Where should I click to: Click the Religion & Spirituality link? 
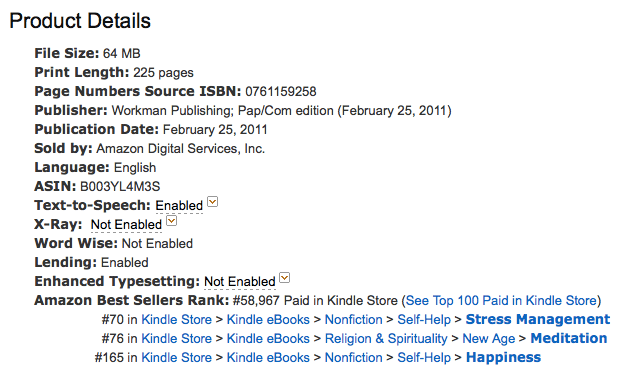(x=386, y=338)
